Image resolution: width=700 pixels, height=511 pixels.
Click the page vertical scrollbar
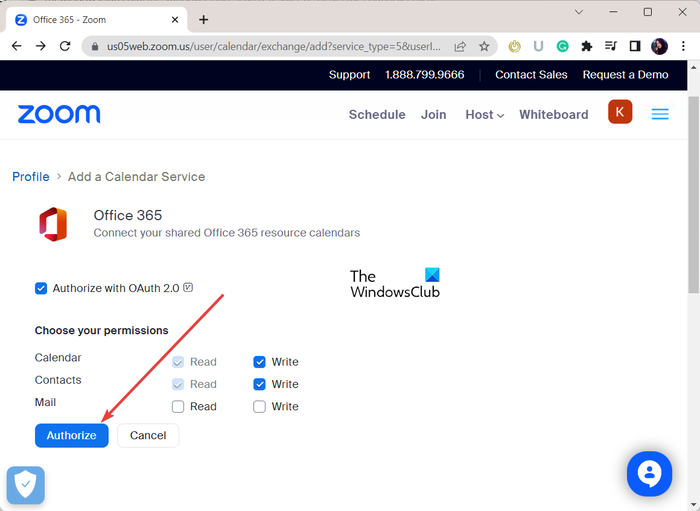pos(693,195)
